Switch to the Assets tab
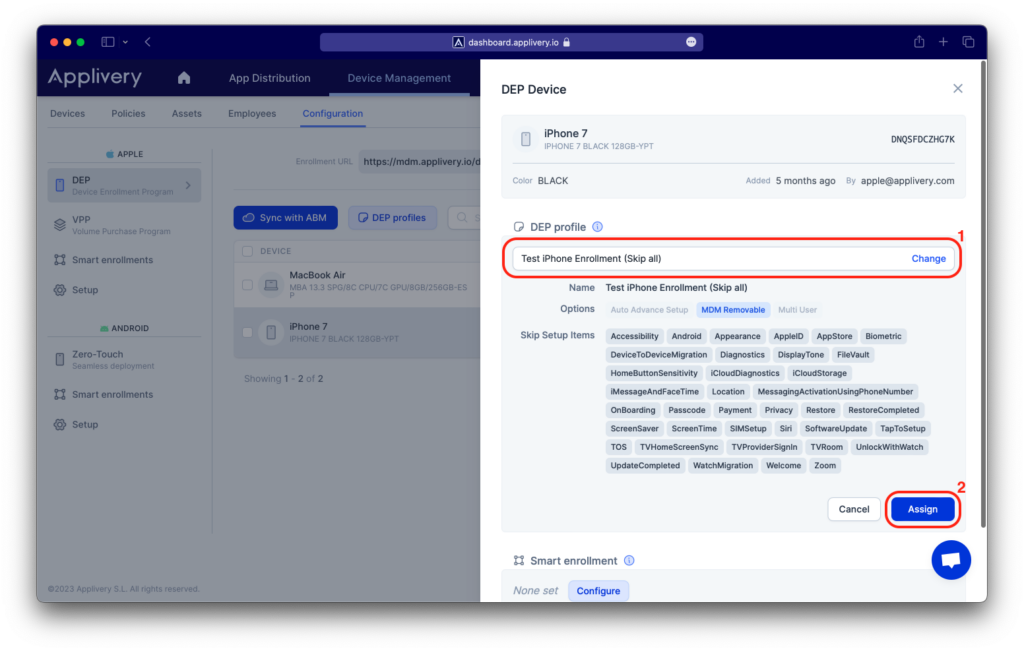 click(x=187, y=114)
